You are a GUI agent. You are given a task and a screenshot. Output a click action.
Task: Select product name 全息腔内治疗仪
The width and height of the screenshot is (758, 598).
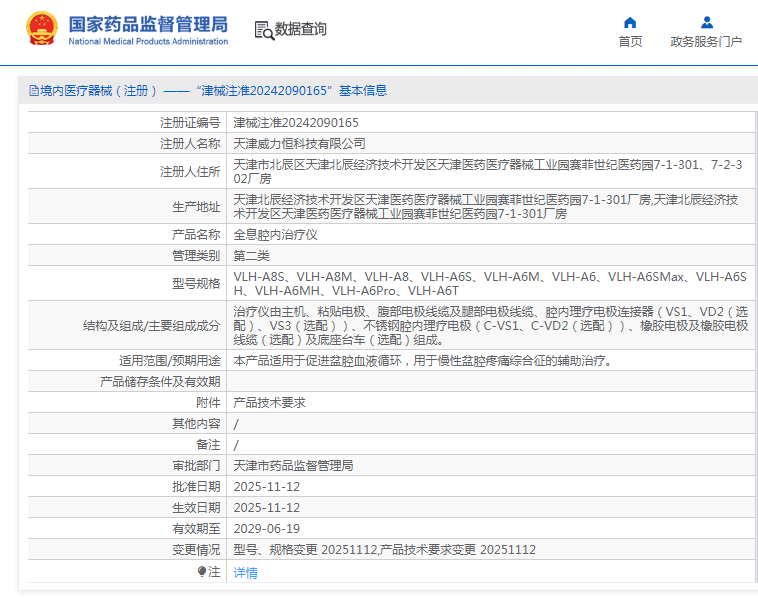pos(276,235)
